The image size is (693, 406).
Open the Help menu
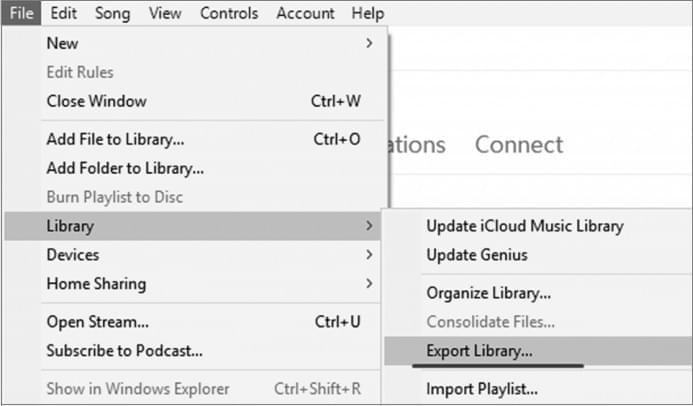[x=367, y=13]
